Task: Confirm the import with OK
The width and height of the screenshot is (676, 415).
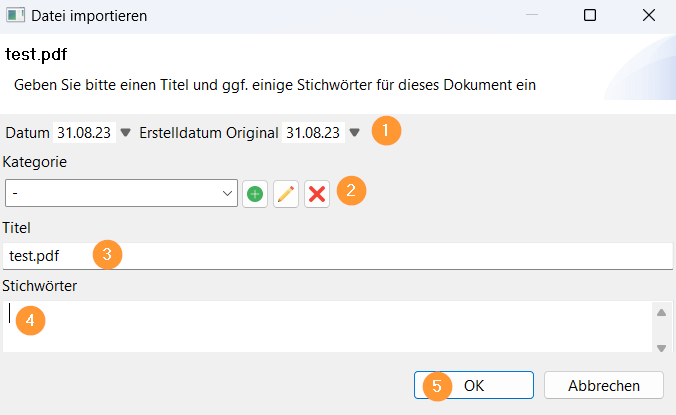Action: point(474,385)
